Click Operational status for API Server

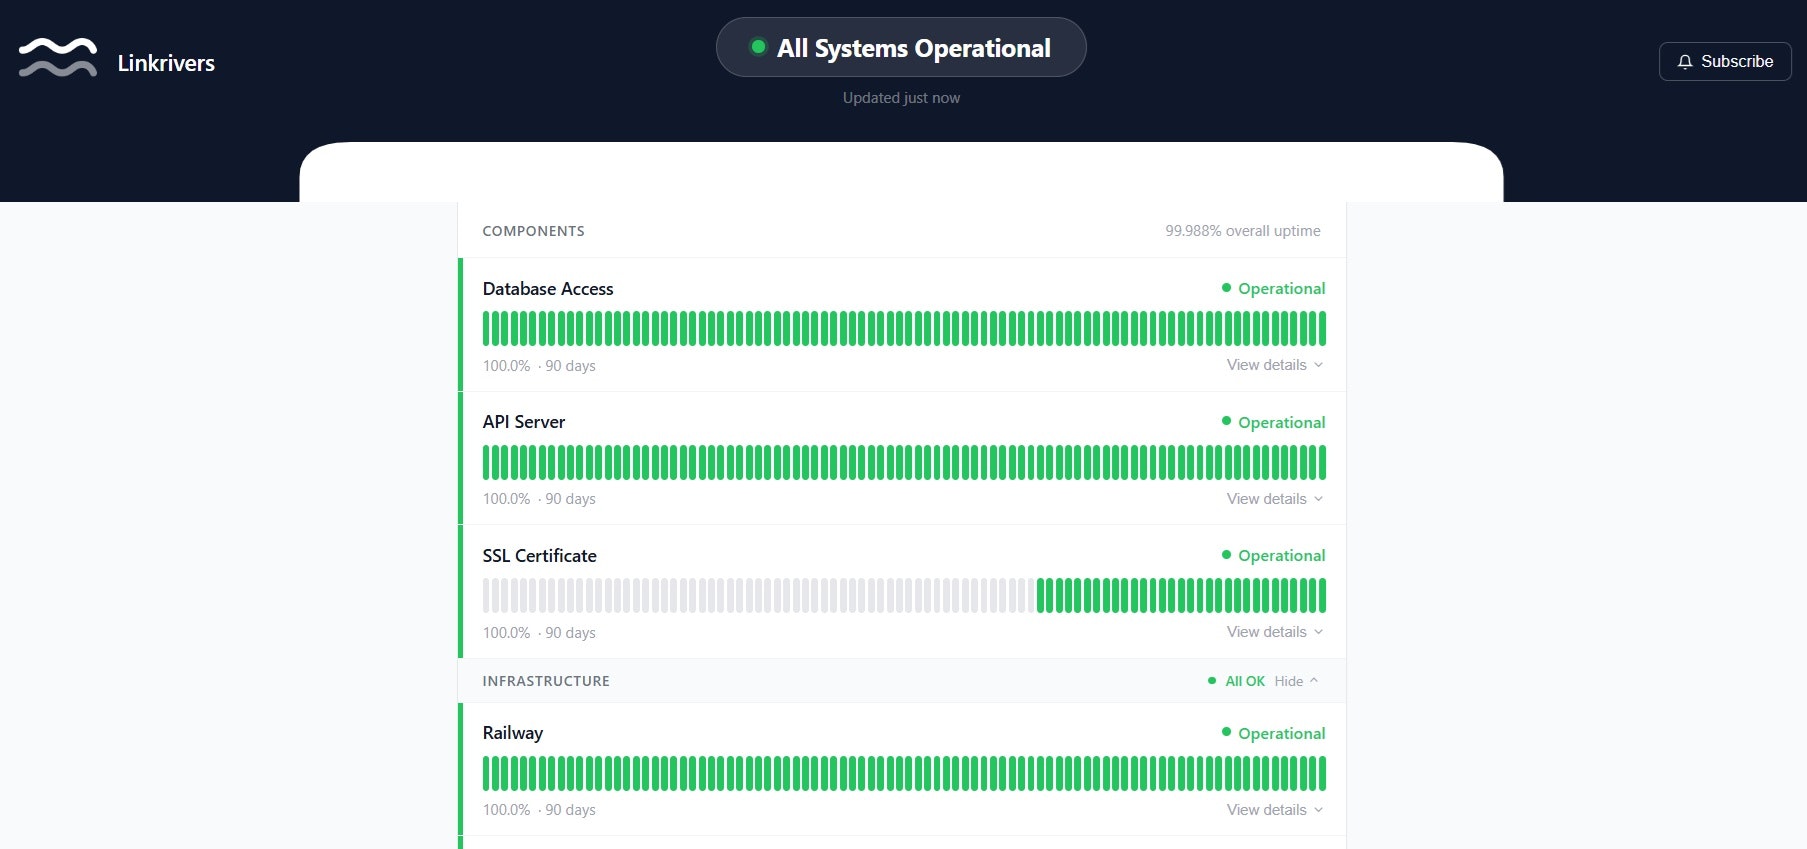[1273, 422]
